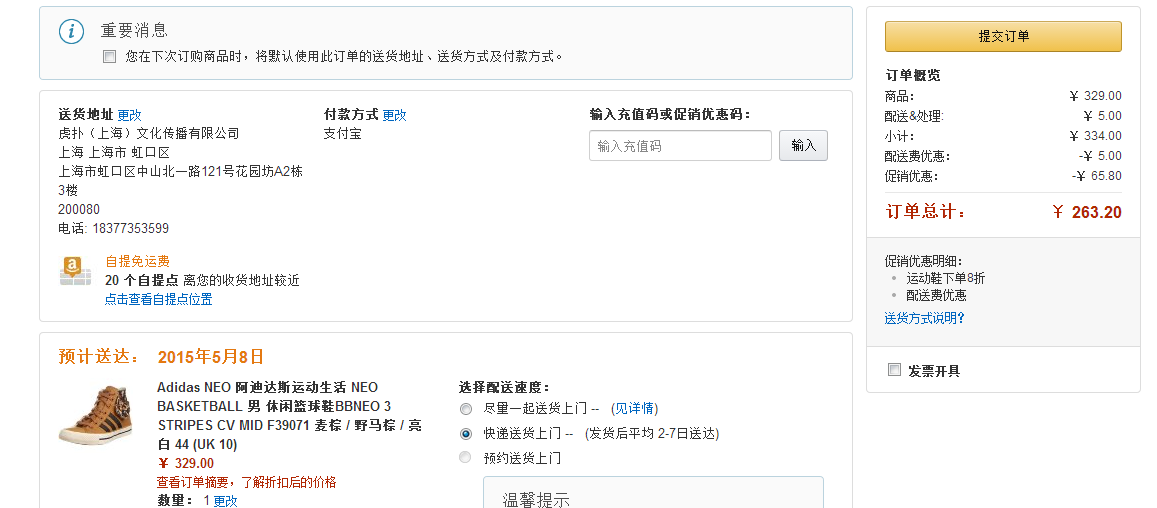The height and width of the screenshot is (508, 1157).
Task: Open the 见详情 details link
Action: pyautogui.click(x=635, y=408)
